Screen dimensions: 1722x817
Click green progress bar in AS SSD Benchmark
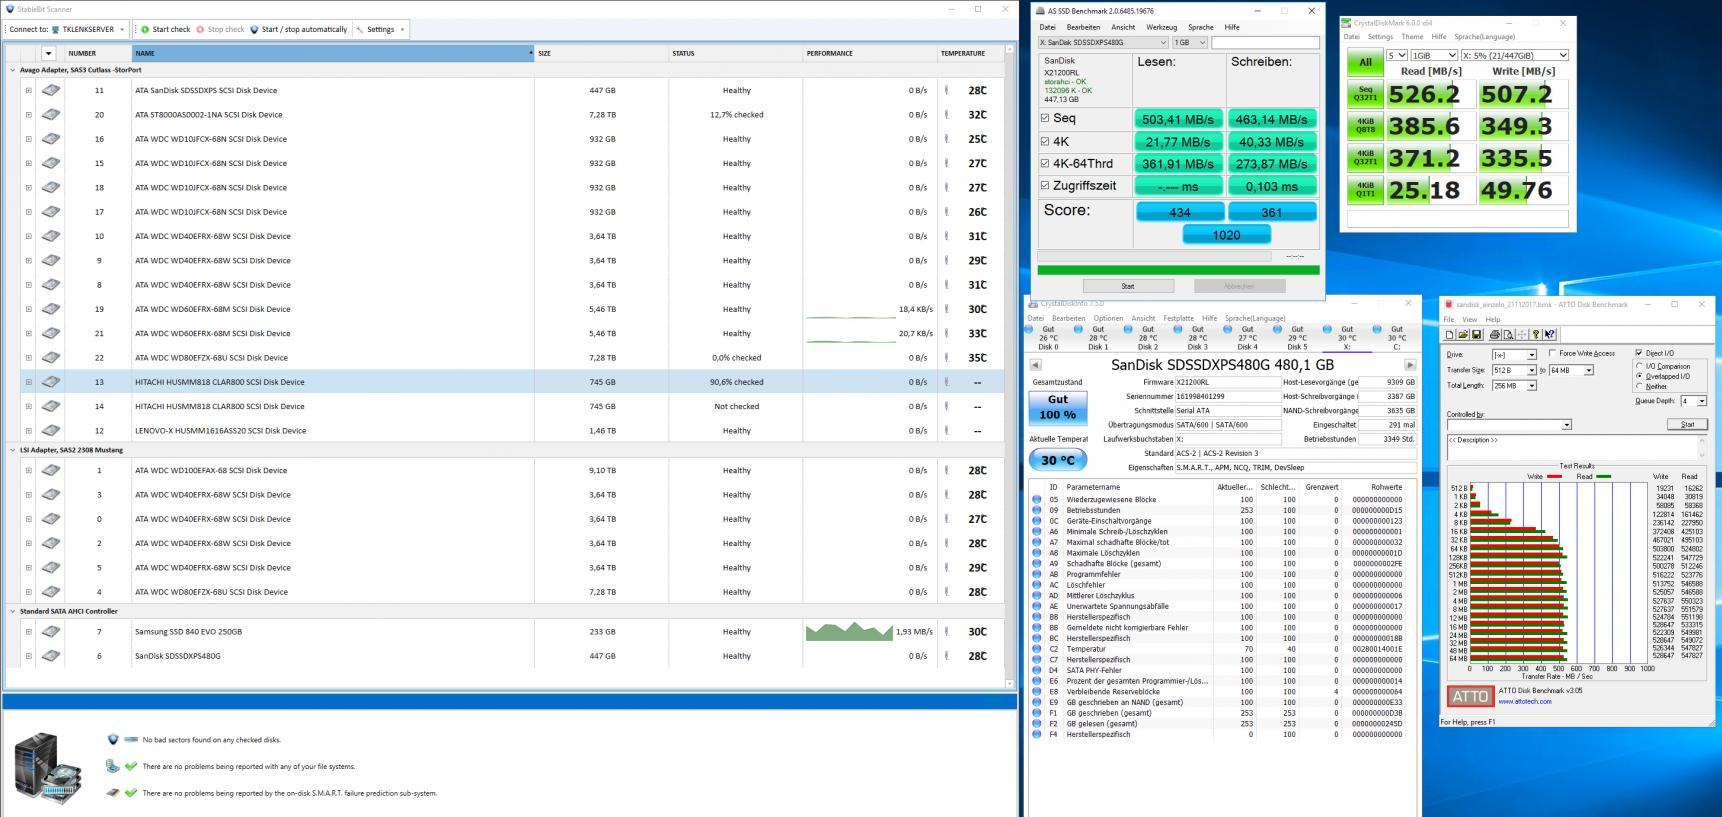click(x=1178, y=269)
